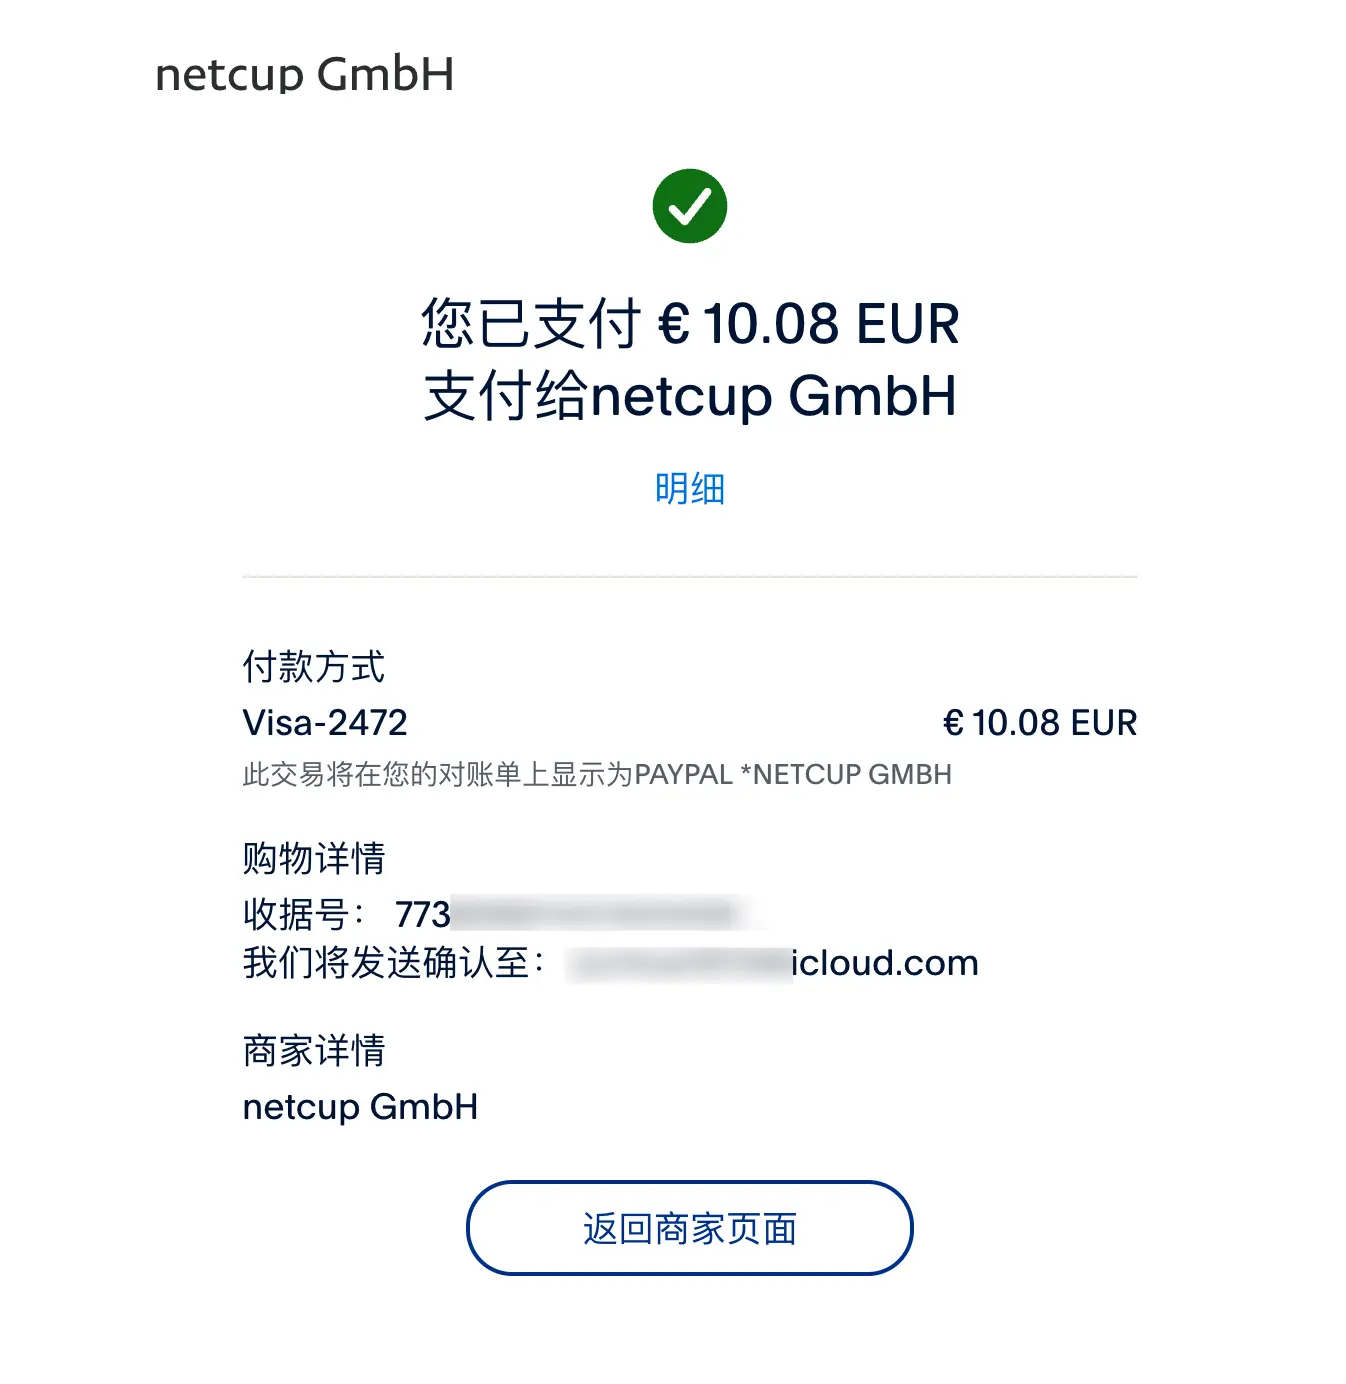
Task: Click the 返回商家页面 button
Action: click(x=689, y=1228)
